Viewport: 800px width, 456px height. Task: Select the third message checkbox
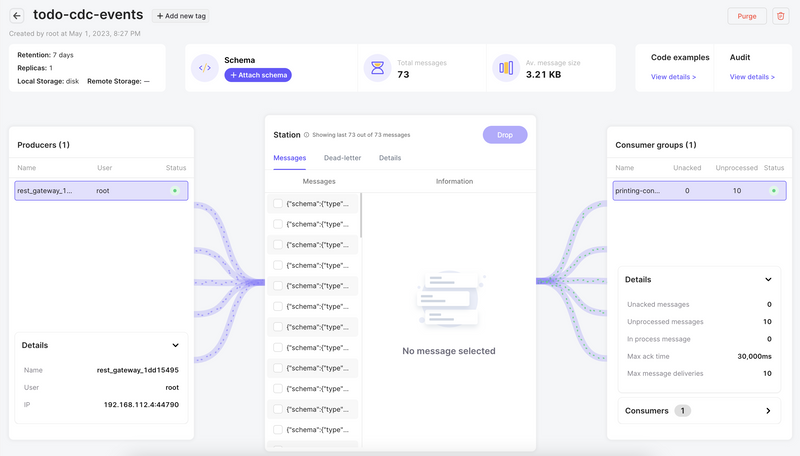click(x=278, y=245)
